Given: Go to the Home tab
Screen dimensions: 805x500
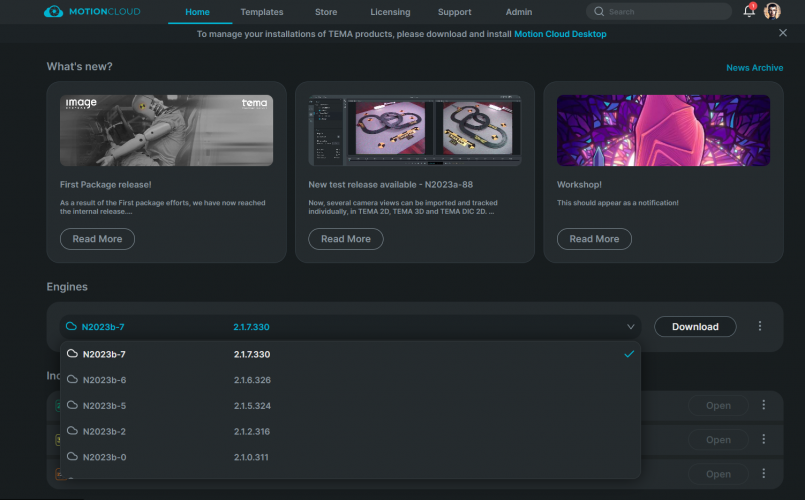Looking at the screenshot, I should [x=197, y=12].
